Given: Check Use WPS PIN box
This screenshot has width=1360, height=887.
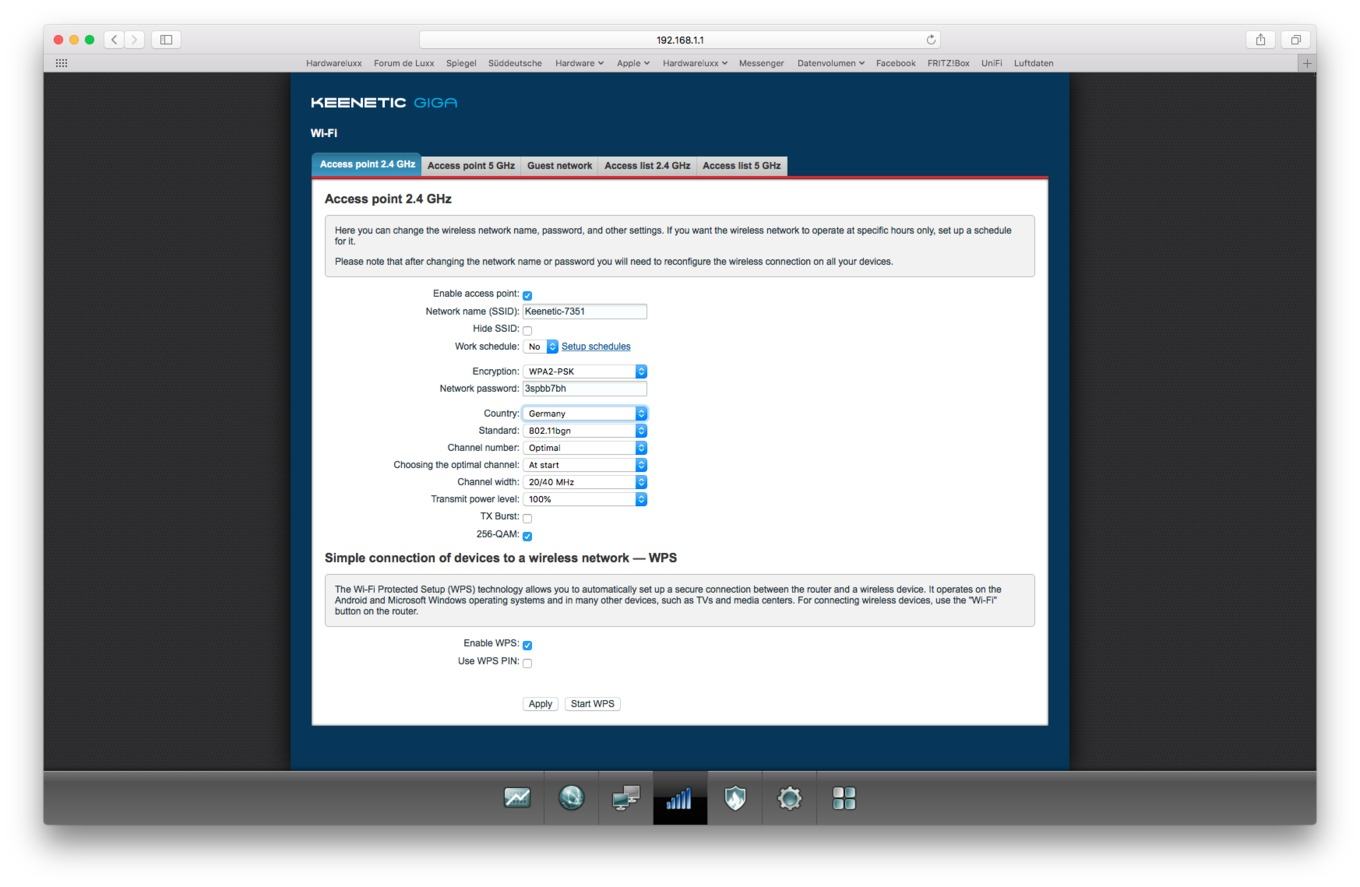Looking at the screenshot, I should (x=527, y=663).
